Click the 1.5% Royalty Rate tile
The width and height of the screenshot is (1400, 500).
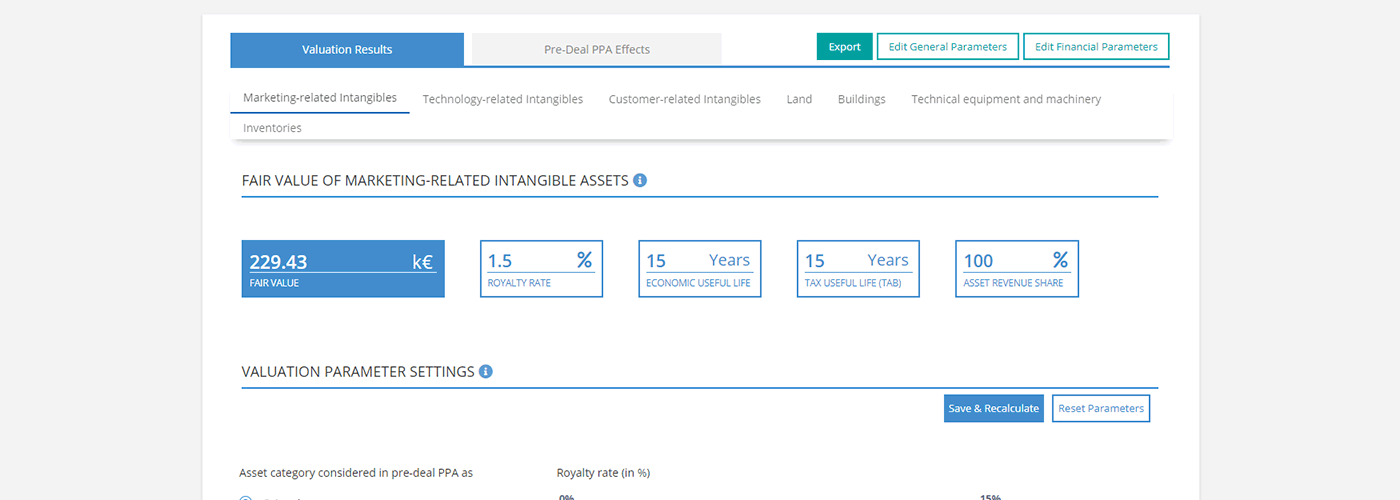click(x=541, y=269)
